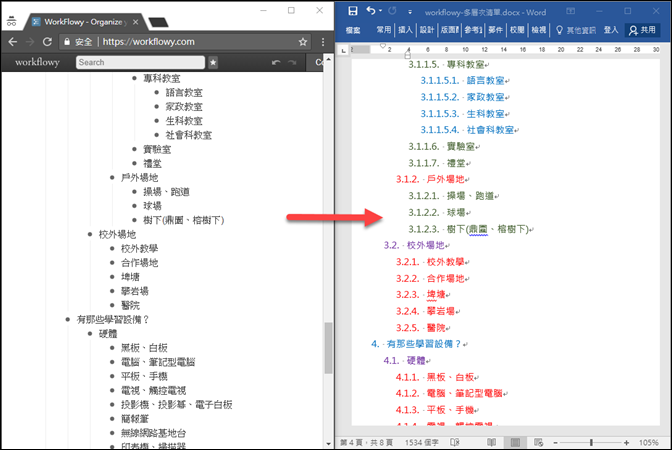Click the browser reload icon

point(47,42)
